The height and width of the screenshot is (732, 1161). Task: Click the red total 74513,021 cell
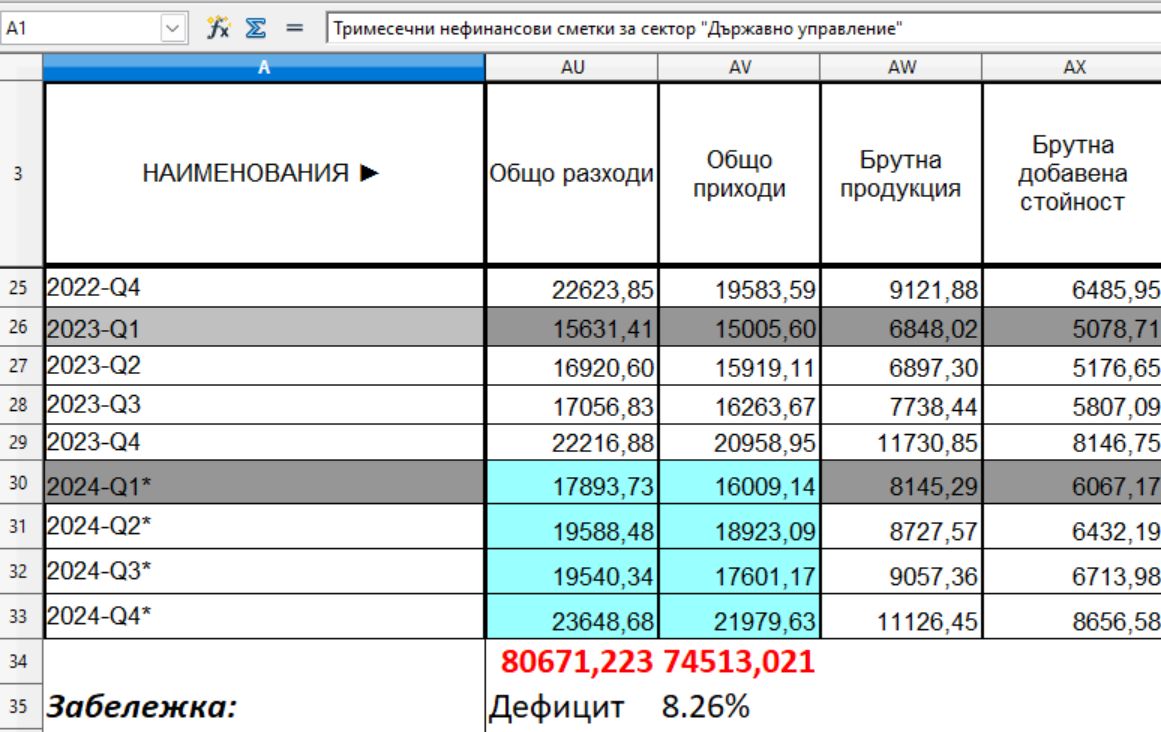[739, 661]
